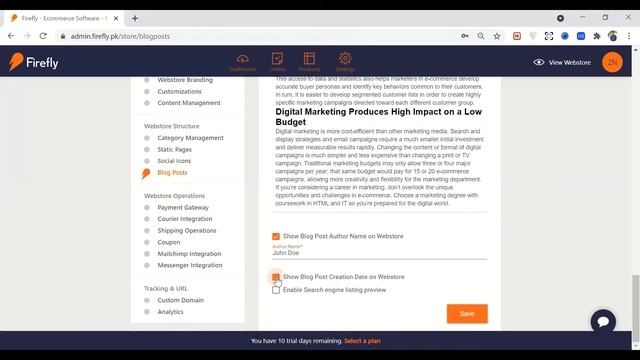Click the screenshot capture extension icon
Viewport: 640px width, 360px height.
tap(549, 36)
